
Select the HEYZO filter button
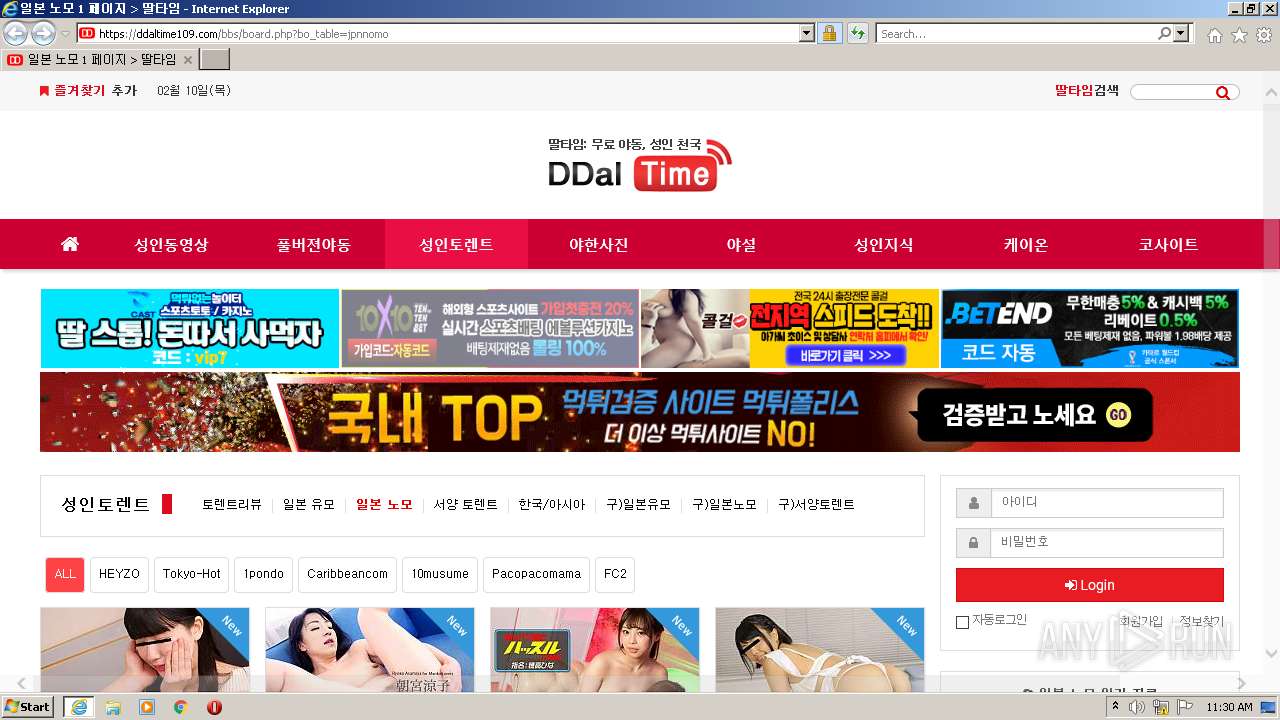point(120,574)
